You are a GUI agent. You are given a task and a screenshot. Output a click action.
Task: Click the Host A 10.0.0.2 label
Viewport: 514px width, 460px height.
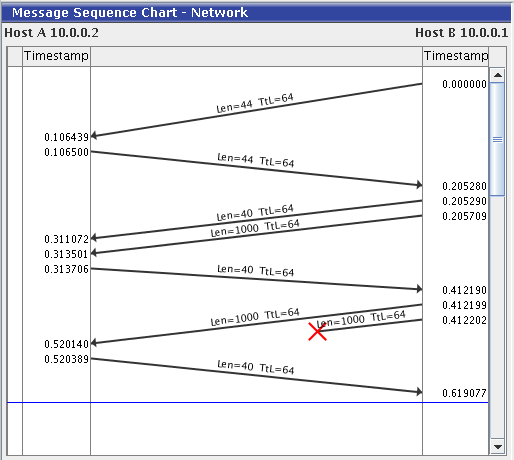click(51, 33)
